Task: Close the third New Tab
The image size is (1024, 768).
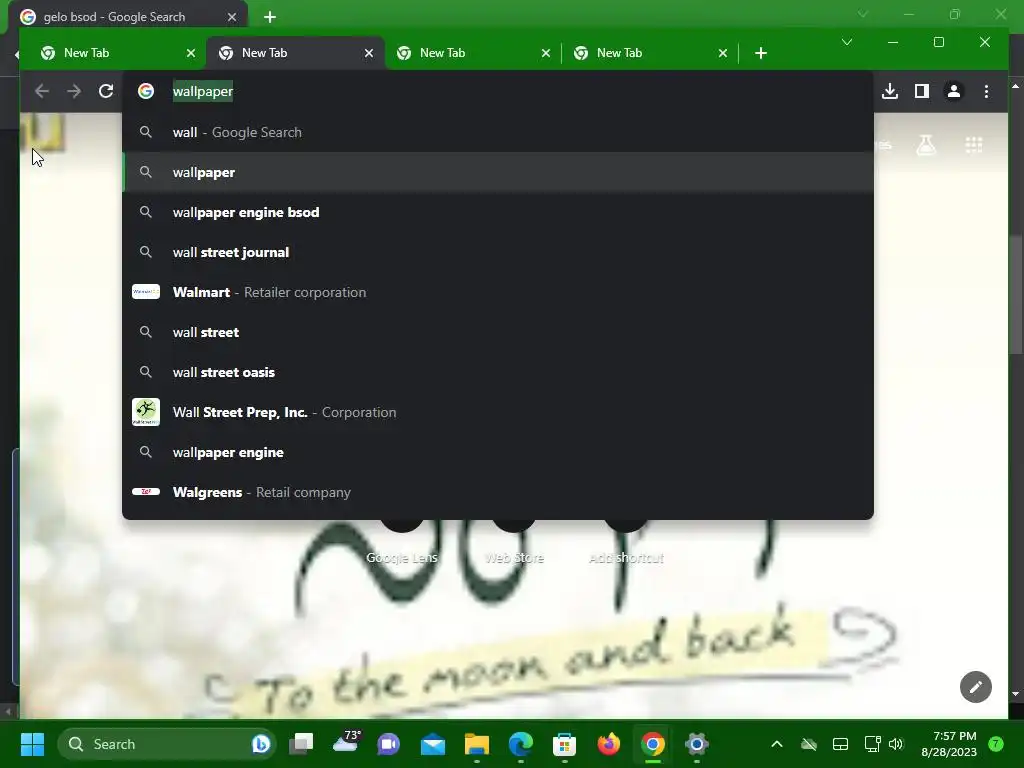Action: point(546,53)
